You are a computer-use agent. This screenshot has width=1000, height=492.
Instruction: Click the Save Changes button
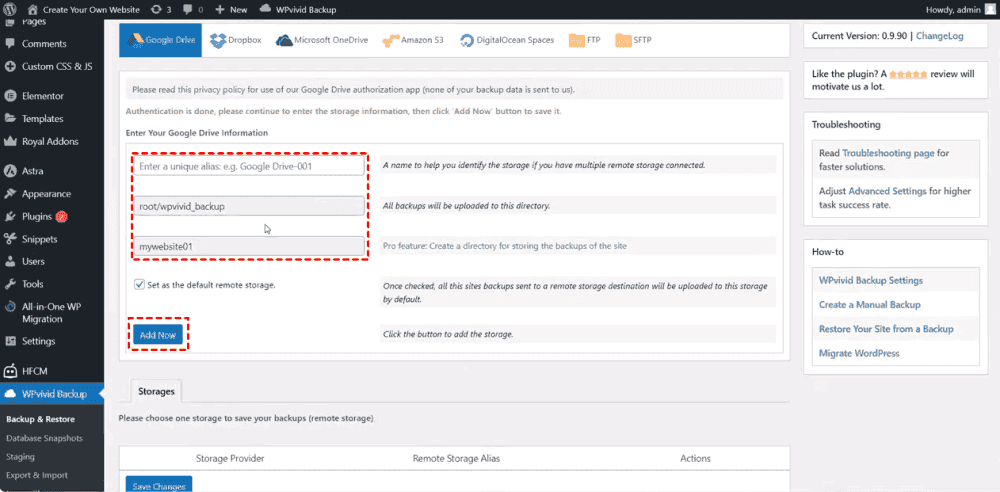coord(159,486)
